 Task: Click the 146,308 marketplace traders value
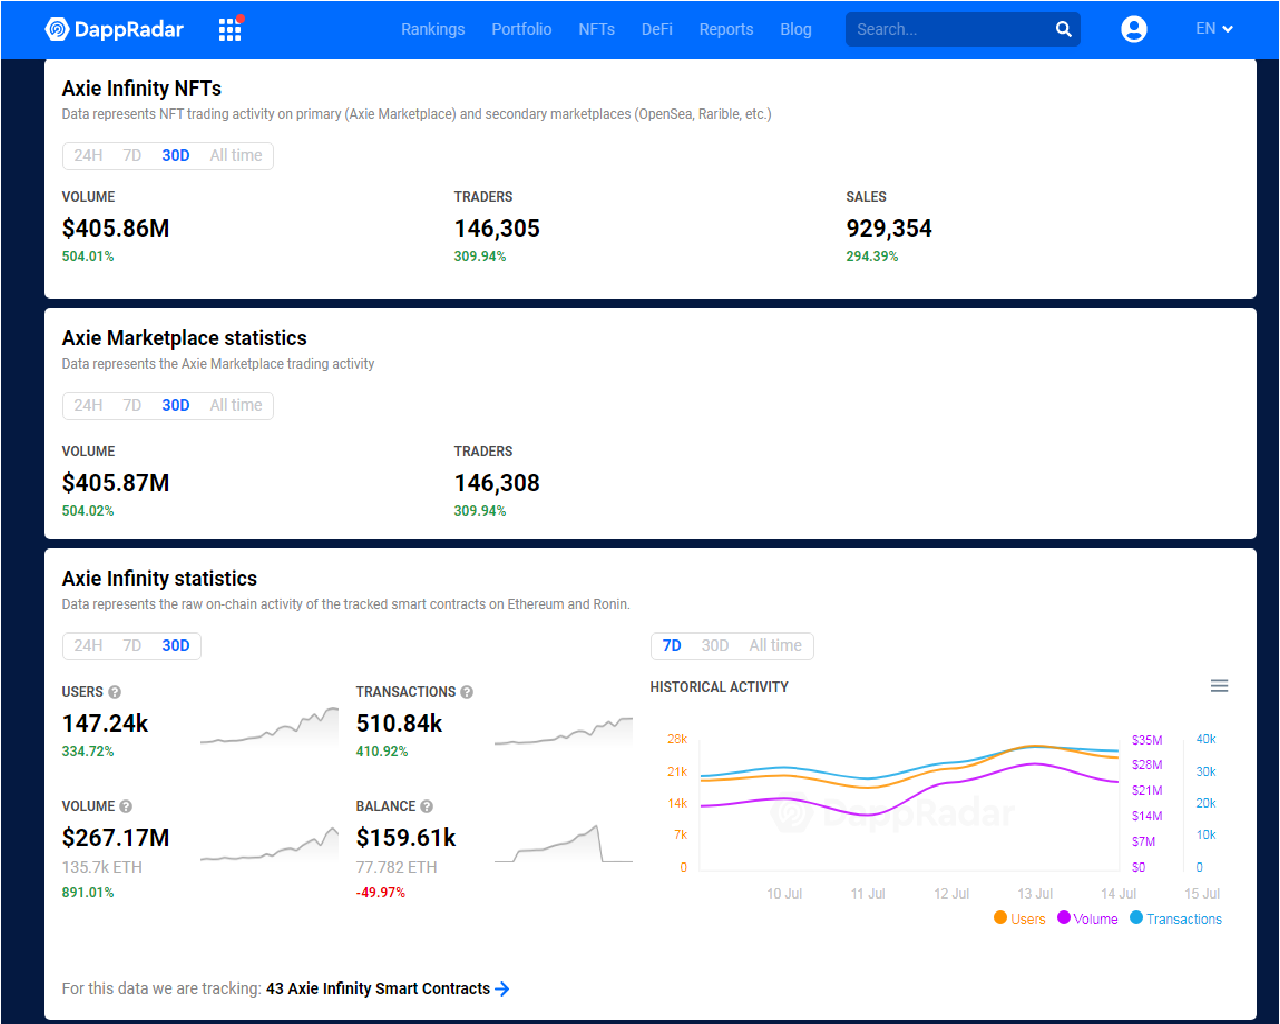pyautogui.click(x=497, y=483)
